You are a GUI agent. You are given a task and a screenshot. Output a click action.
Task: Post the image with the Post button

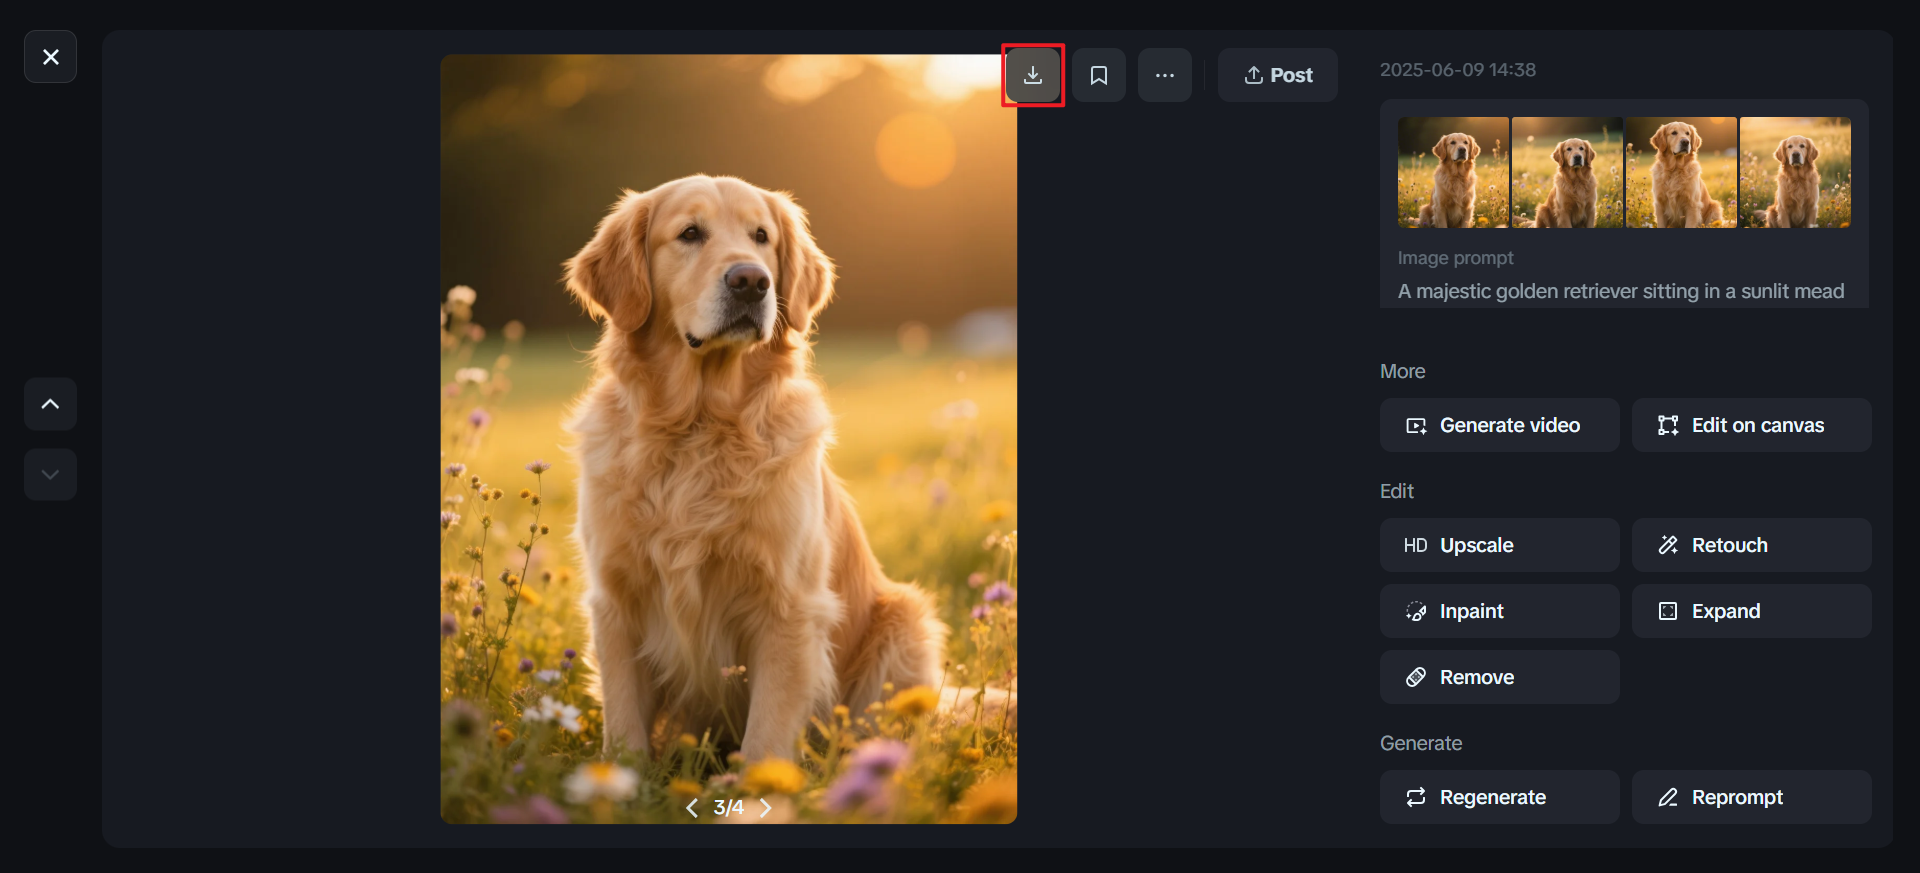(x=1278, y=75)
